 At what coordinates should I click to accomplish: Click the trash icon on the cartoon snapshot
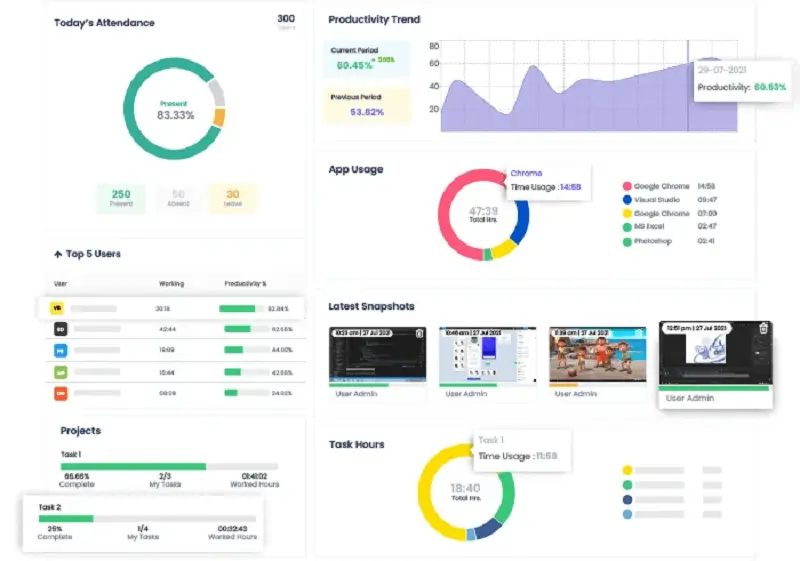coord(640,333)
